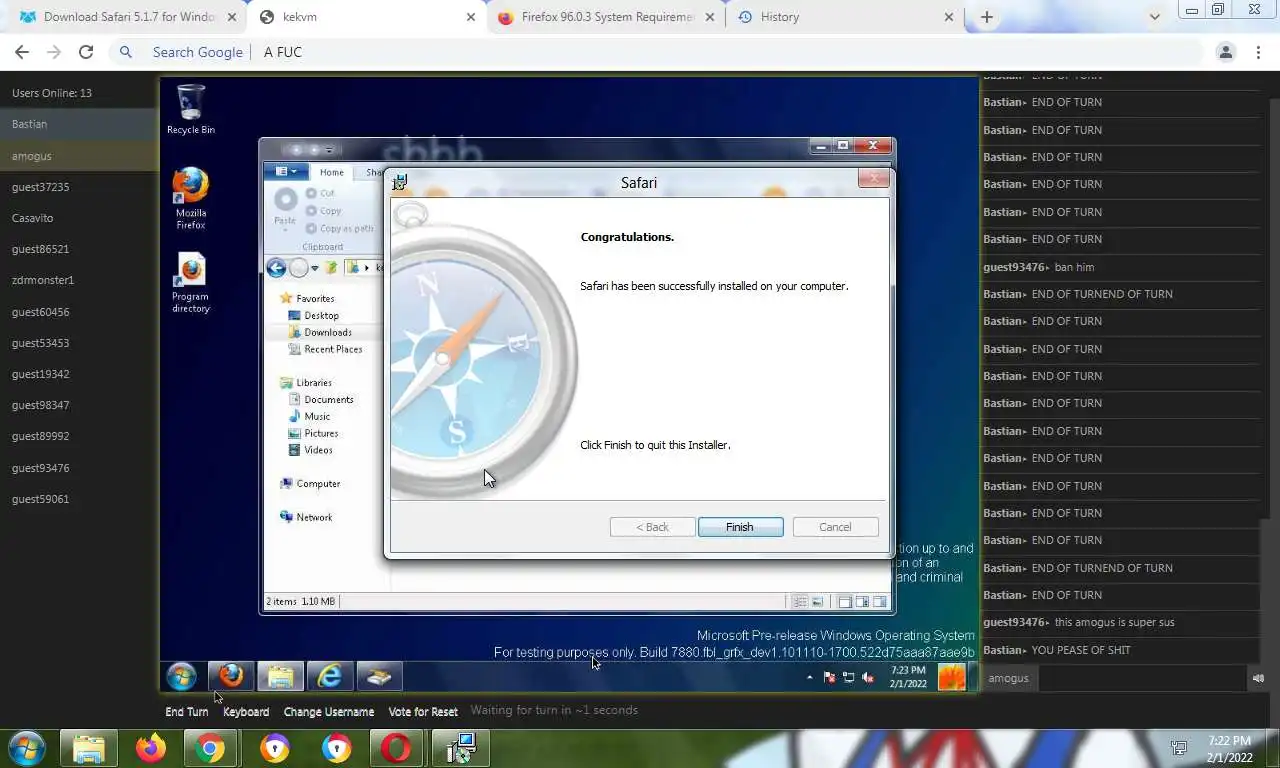Click Vote for Reset

point(423,712)
